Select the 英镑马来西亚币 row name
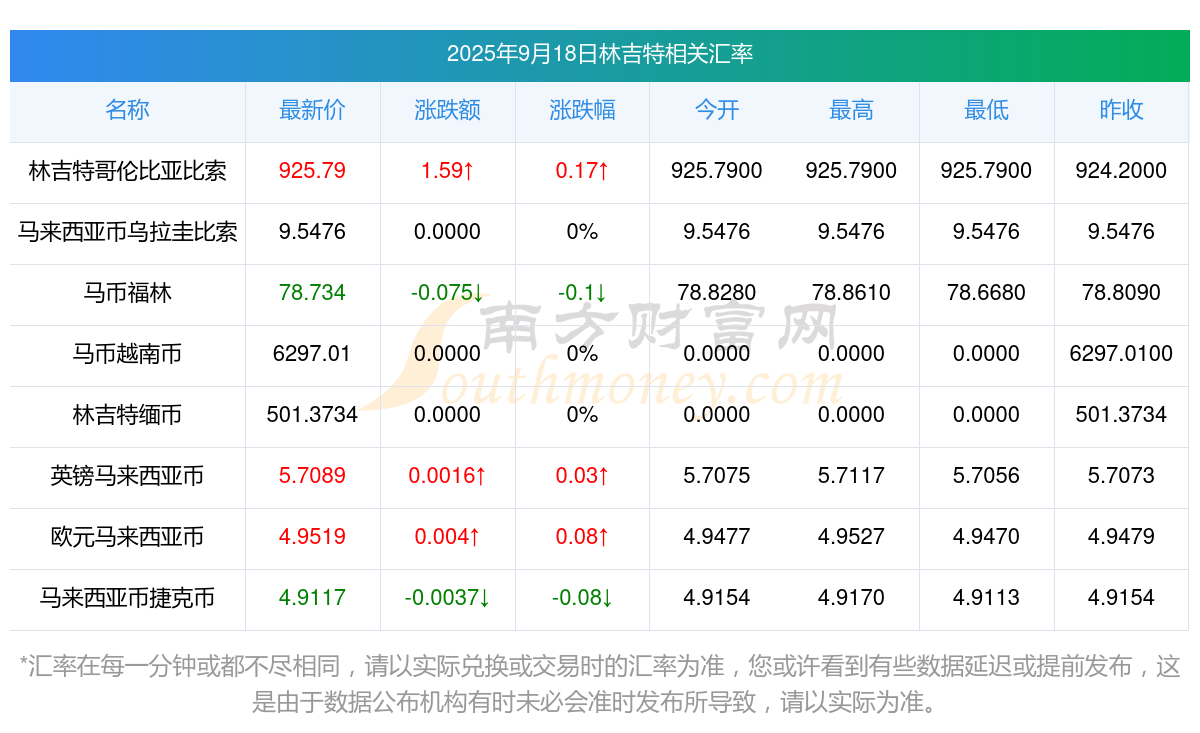This screenshot has width=1200, height=733. coord(127,476)
